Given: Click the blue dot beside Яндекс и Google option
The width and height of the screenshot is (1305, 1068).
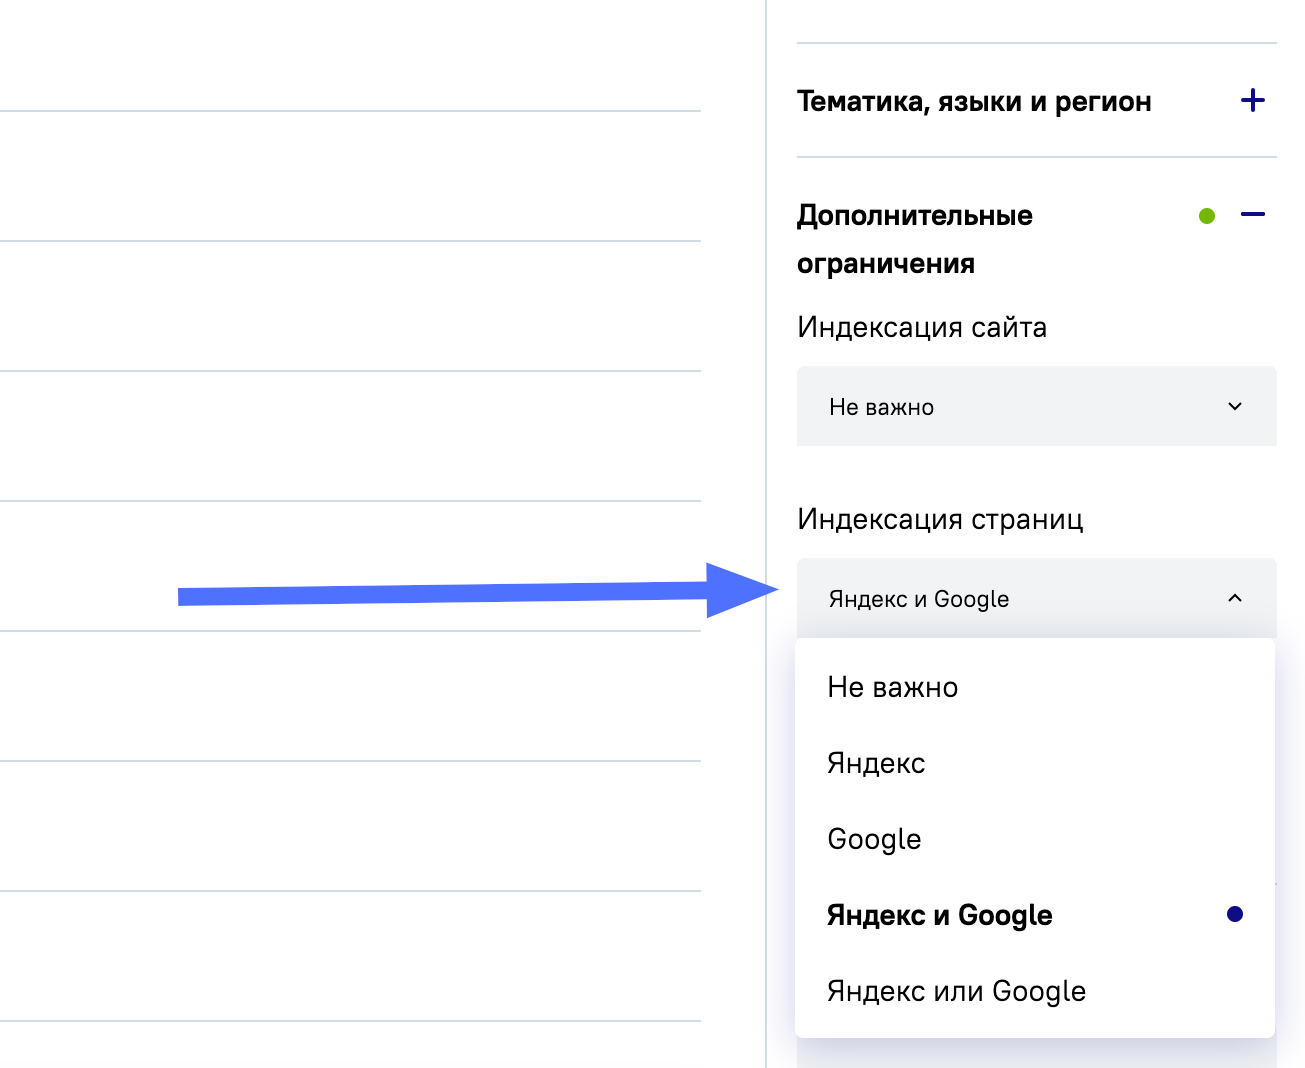Looking at the screenshot, I should coord(1235,914).
